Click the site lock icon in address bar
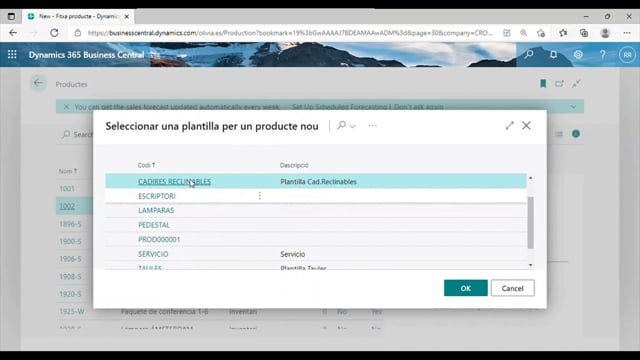 click(x=78, y=33)
